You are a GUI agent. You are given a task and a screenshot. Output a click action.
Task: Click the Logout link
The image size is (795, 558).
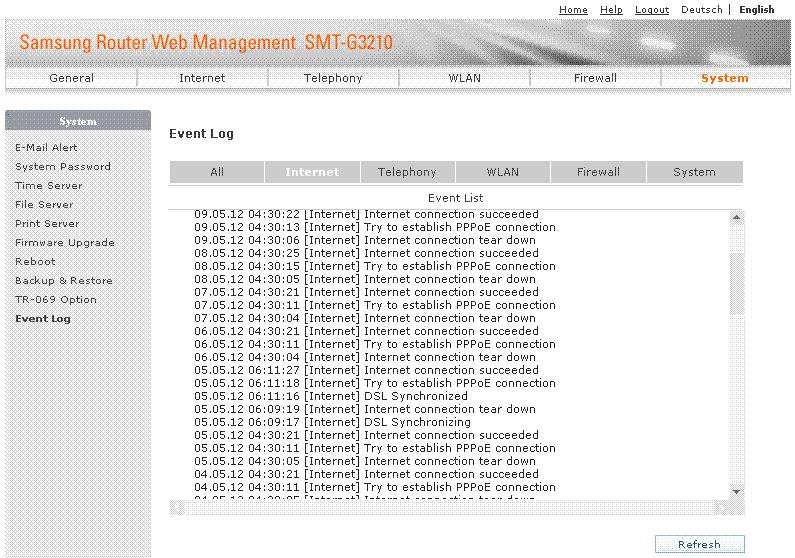pos(652,10)
